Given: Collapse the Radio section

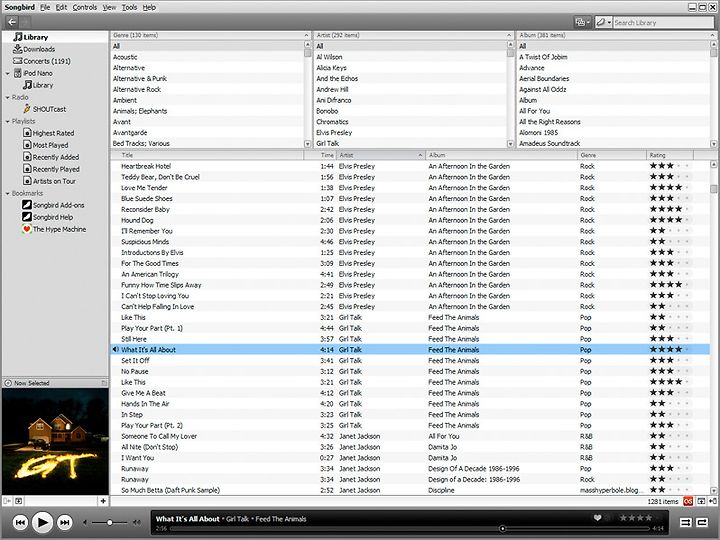Looking at the screenshot, I should (7, 97).
